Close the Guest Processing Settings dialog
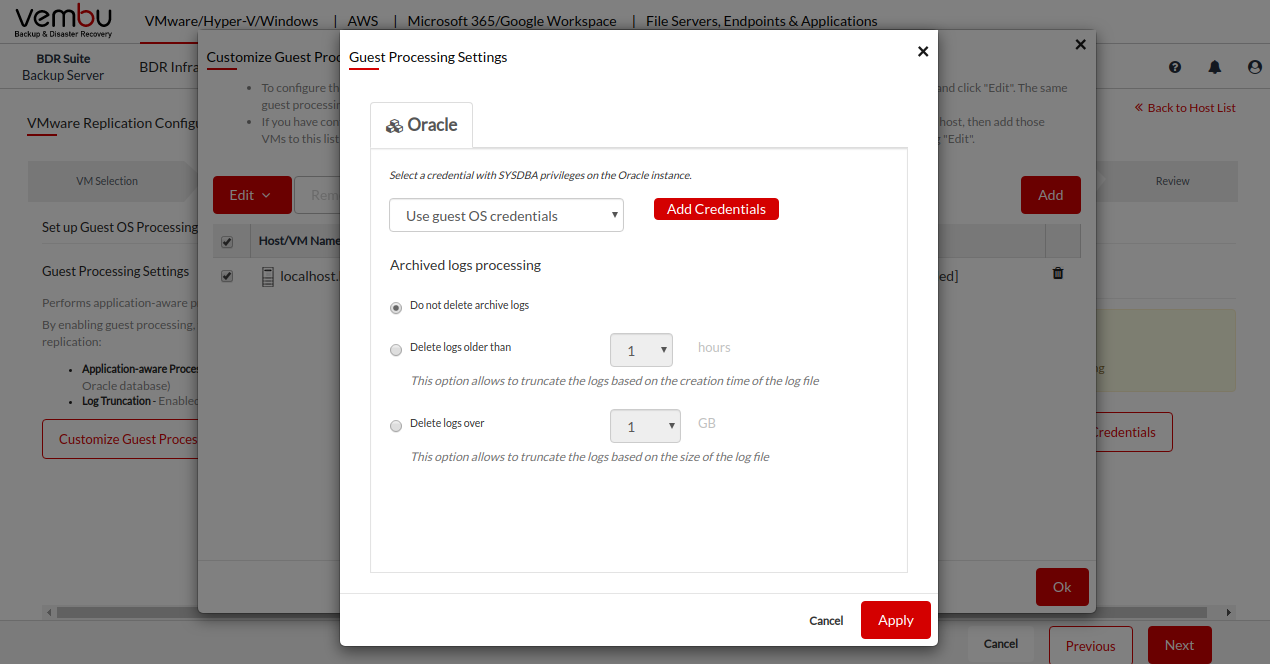The height and width of the screenshot is (664, 1270). click(923, 51)
